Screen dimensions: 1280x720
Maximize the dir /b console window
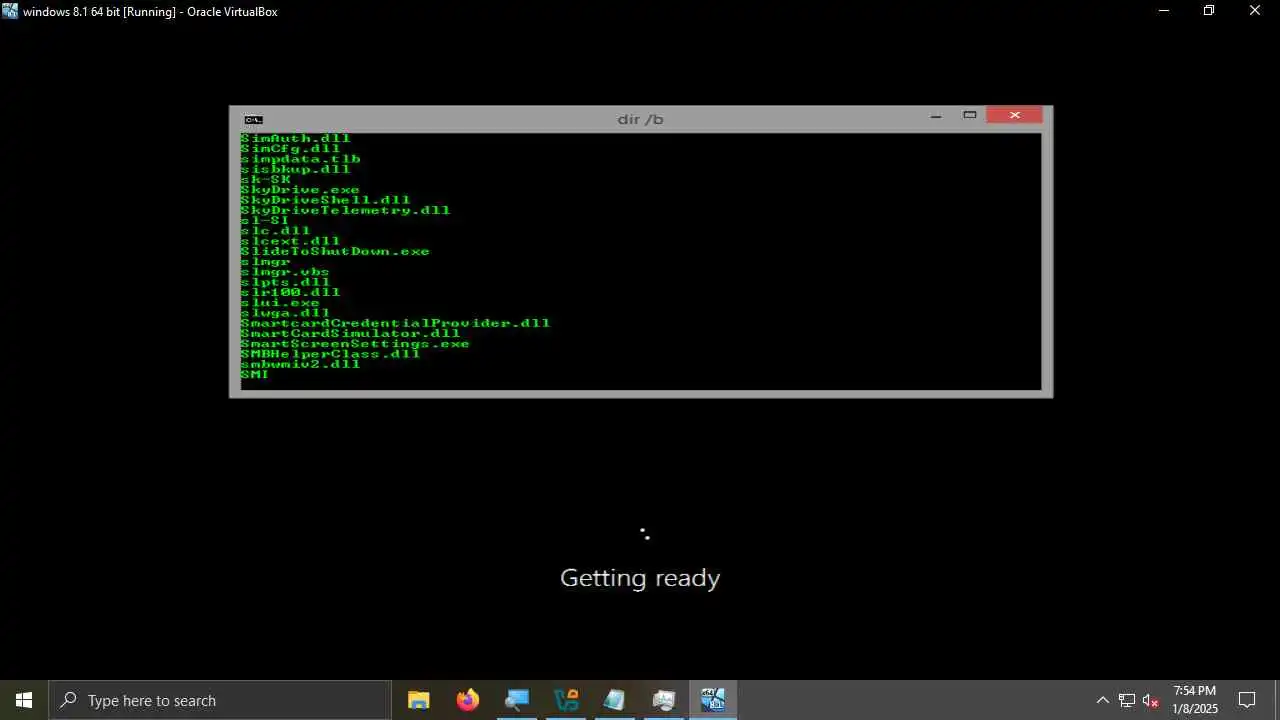coord(969,115)
